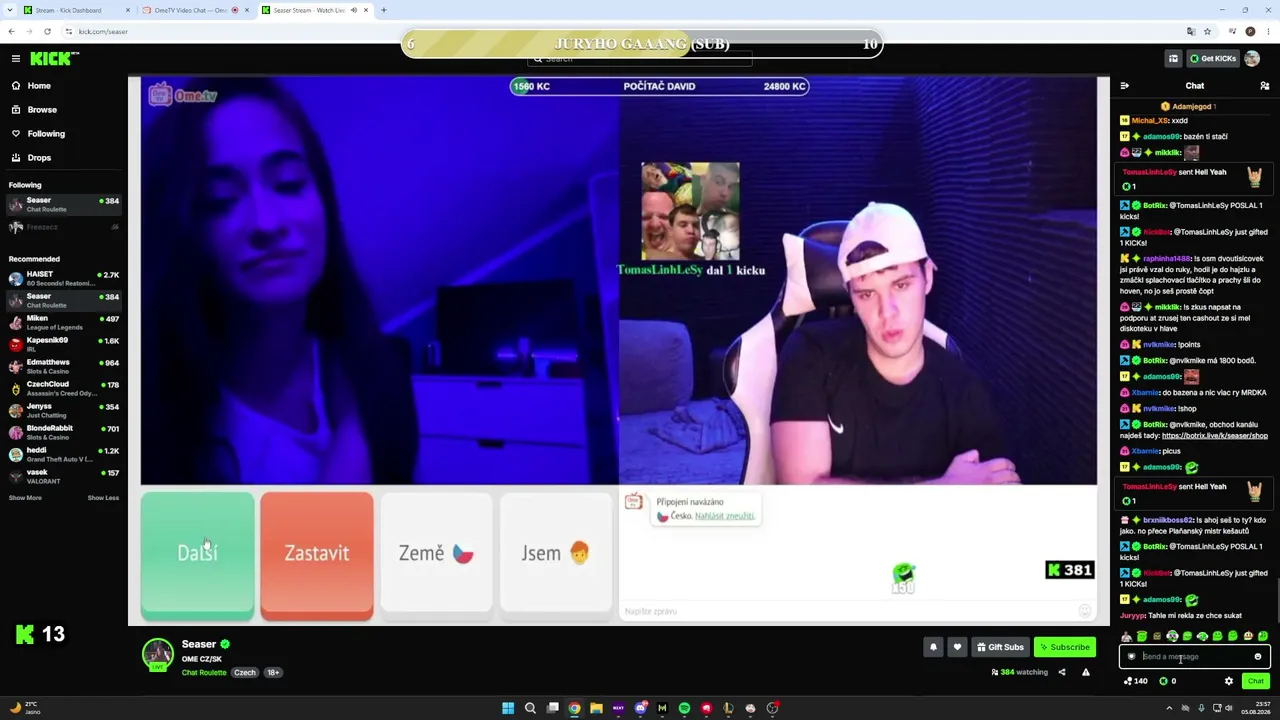Click the Seaser channel avatar below video

pos(157,654)
